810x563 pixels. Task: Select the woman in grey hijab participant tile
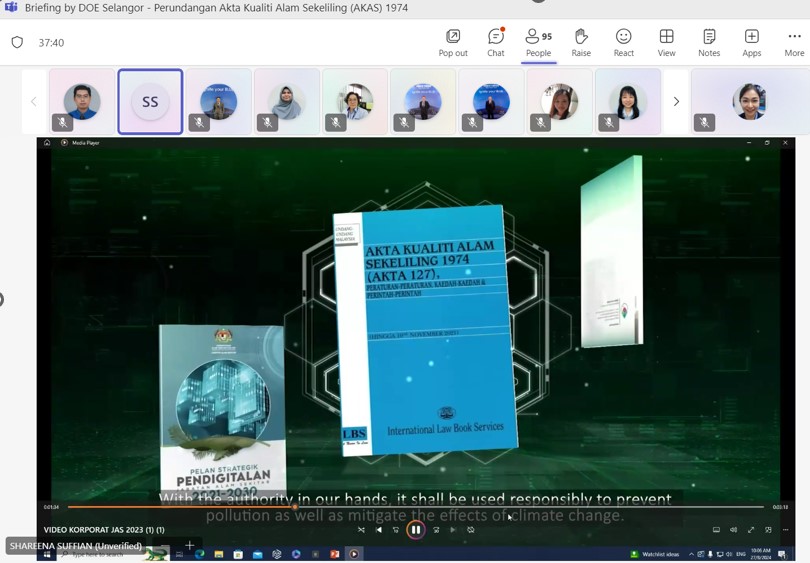(x=287, y=102)
